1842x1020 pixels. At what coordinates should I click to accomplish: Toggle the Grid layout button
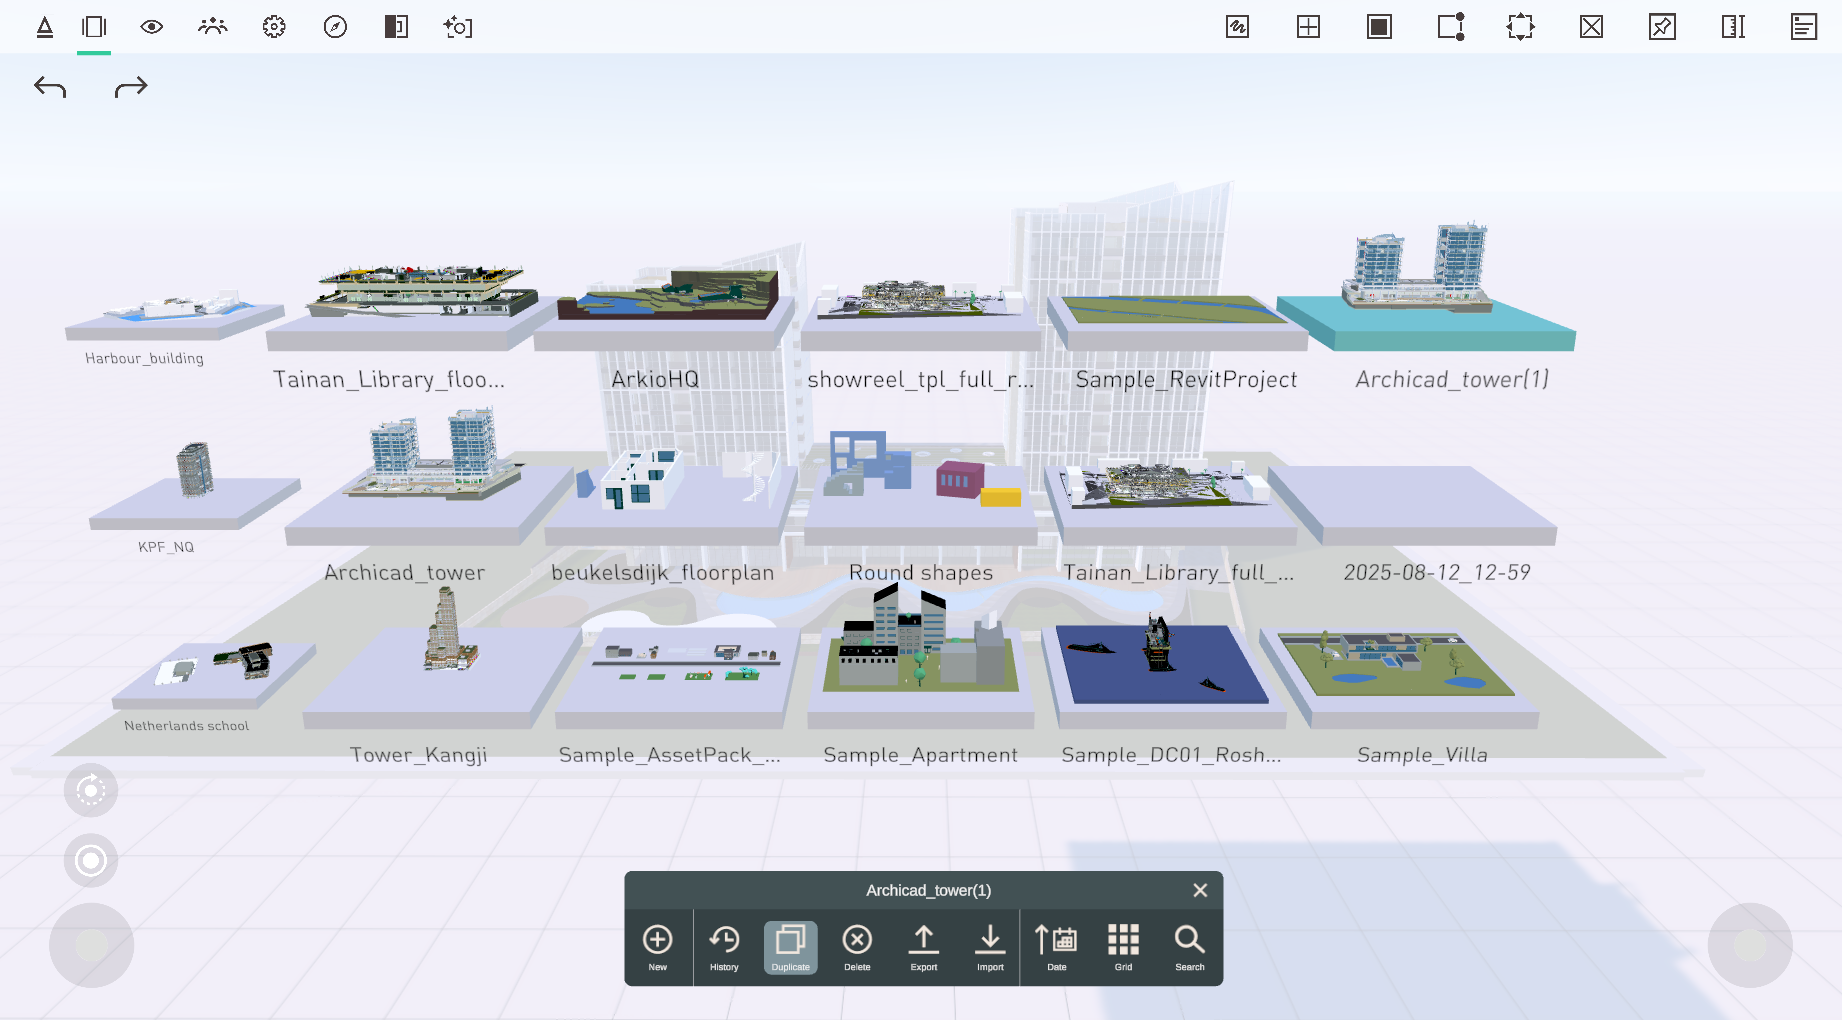click(x=1124, y=947)
